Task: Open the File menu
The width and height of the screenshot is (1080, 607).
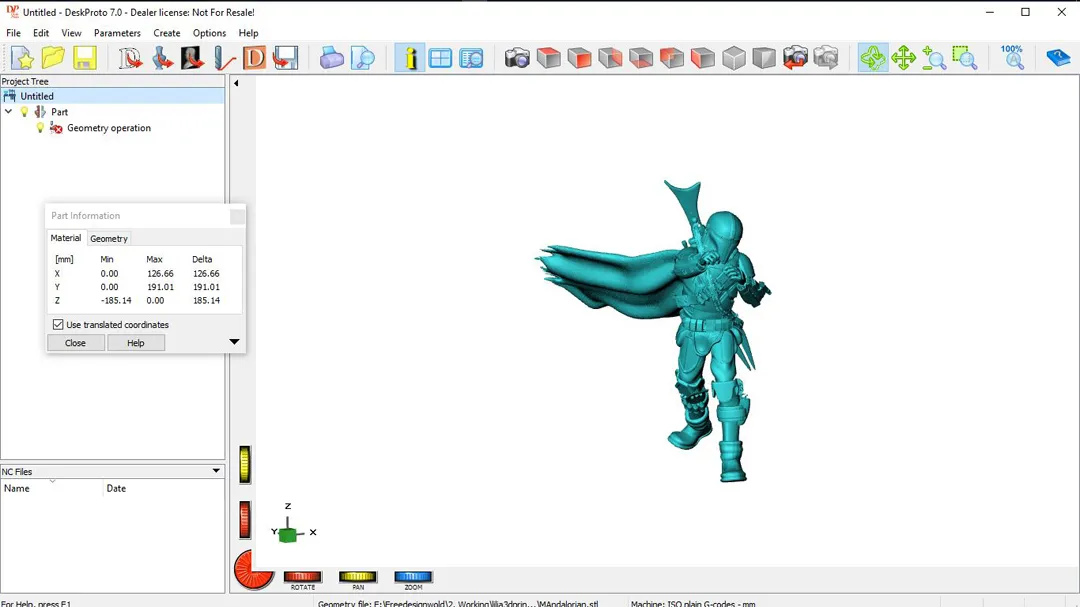Action: [x=13, y=33]
